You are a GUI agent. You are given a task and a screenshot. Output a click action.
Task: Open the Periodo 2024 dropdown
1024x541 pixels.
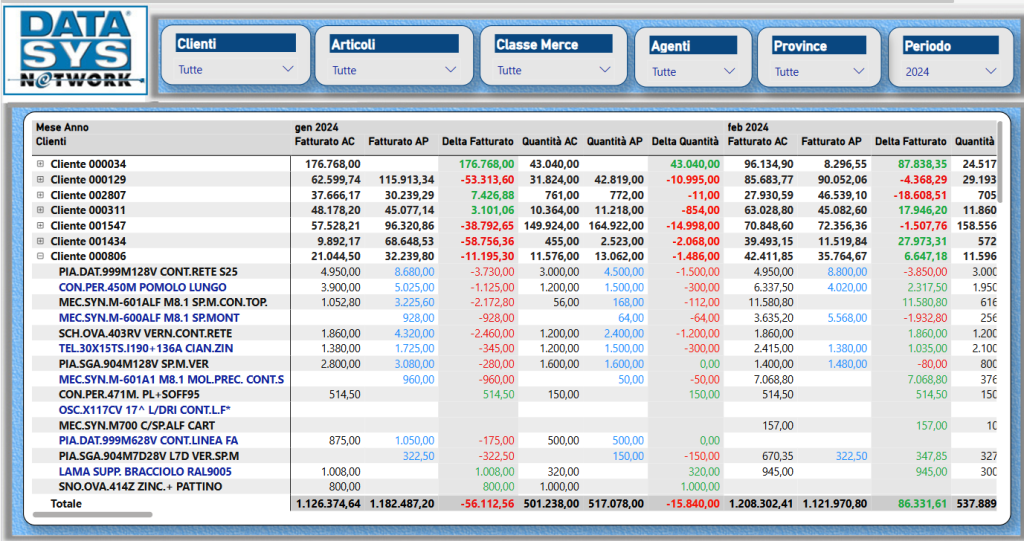point(991,71)
